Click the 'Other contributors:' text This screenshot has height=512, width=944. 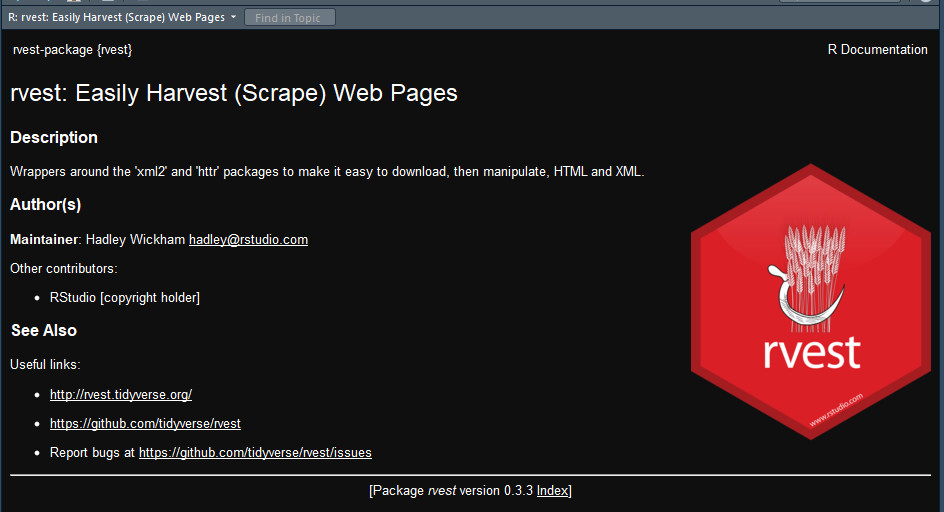(x=64, y=269)
